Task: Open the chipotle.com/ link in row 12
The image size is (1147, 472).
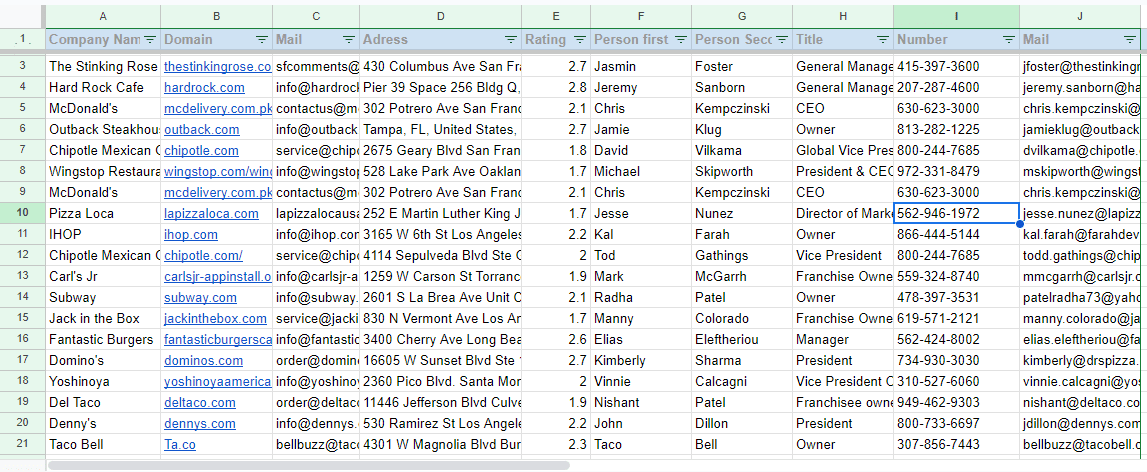Action: [203, 255]
